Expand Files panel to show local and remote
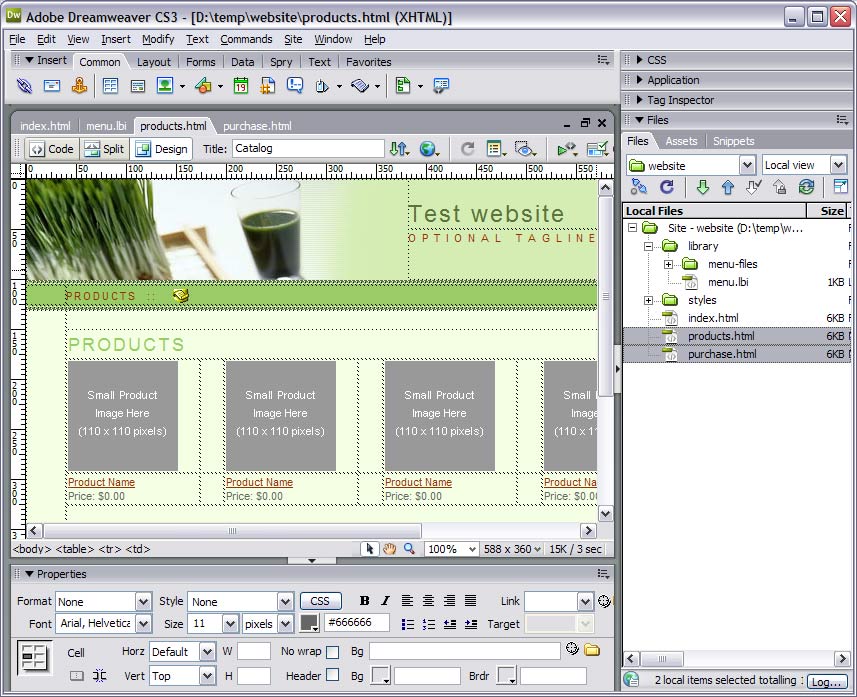Screen dimensions: 857x697 tap(840, 188)
